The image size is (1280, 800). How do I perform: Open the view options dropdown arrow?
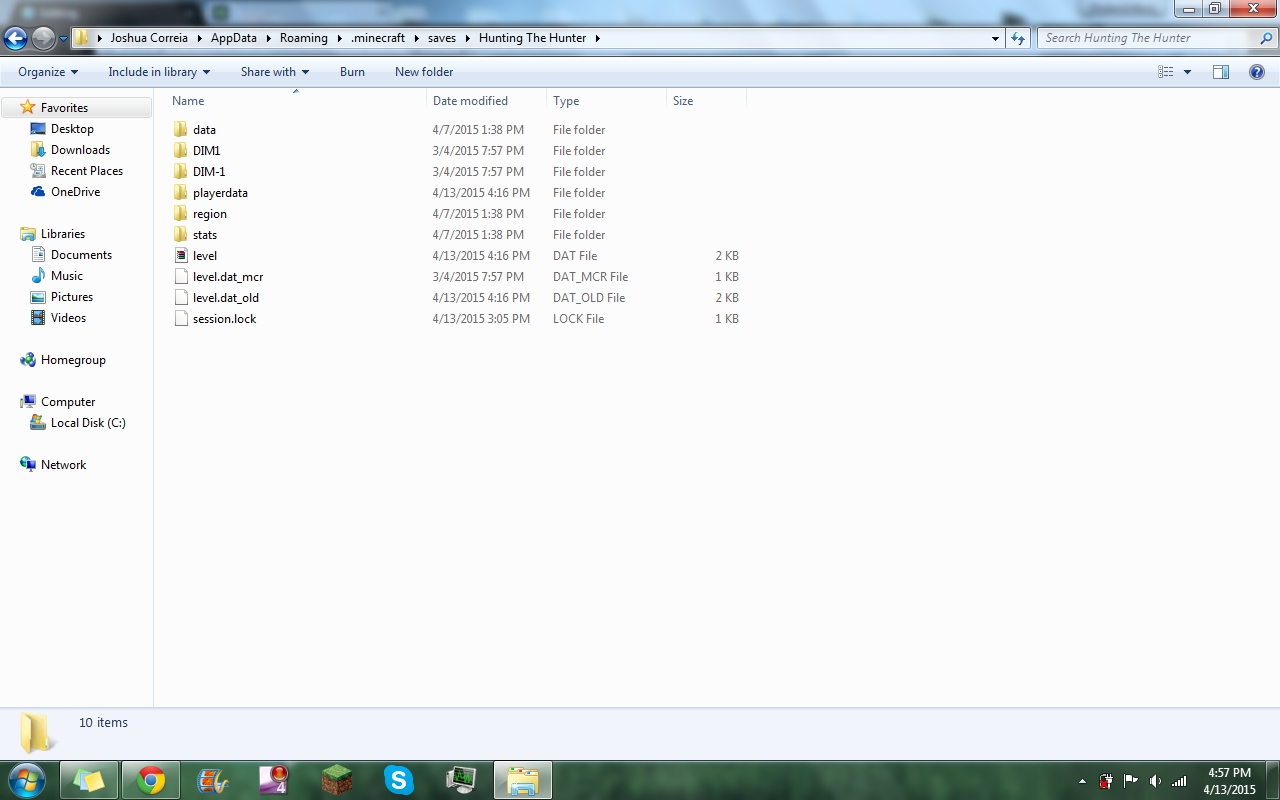pos(1187,72)
